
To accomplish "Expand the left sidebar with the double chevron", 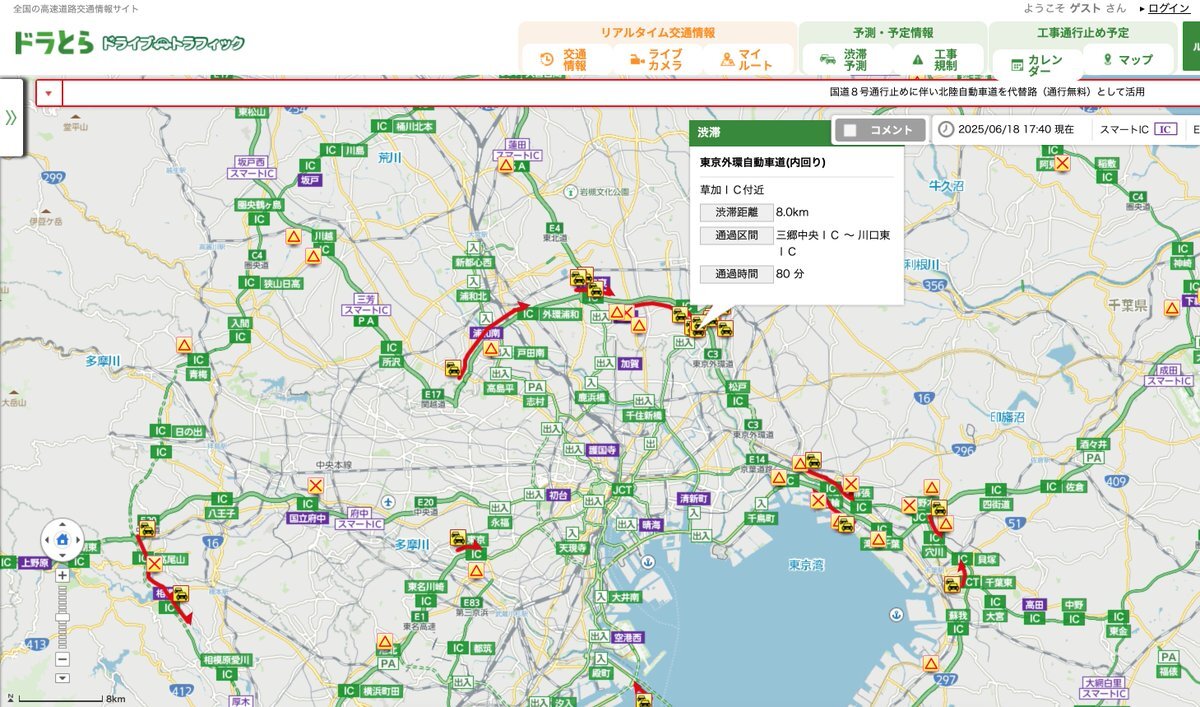I will 11,117.
